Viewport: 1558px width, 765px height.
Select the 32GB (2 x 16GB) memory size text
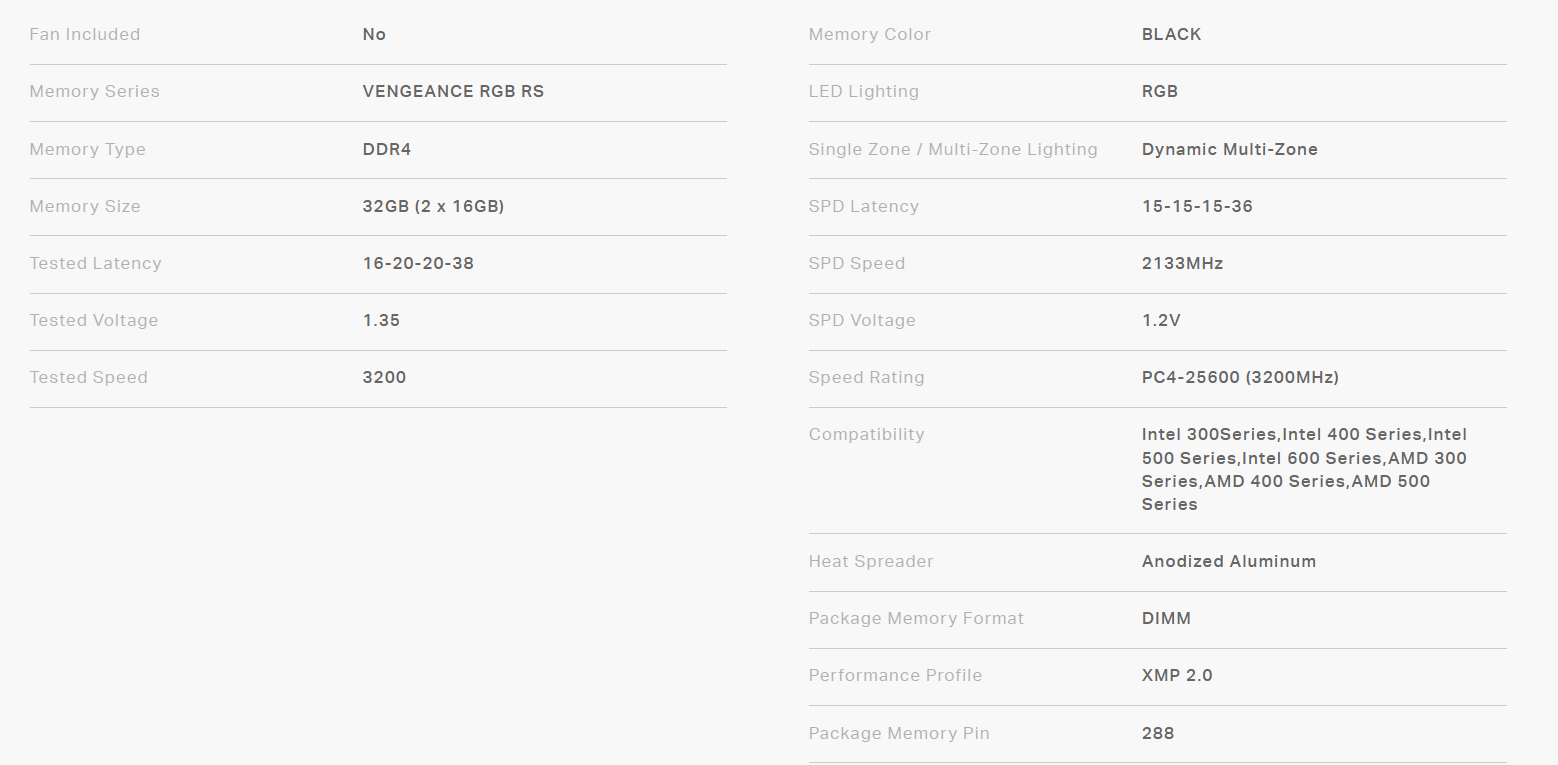point(433,206)
